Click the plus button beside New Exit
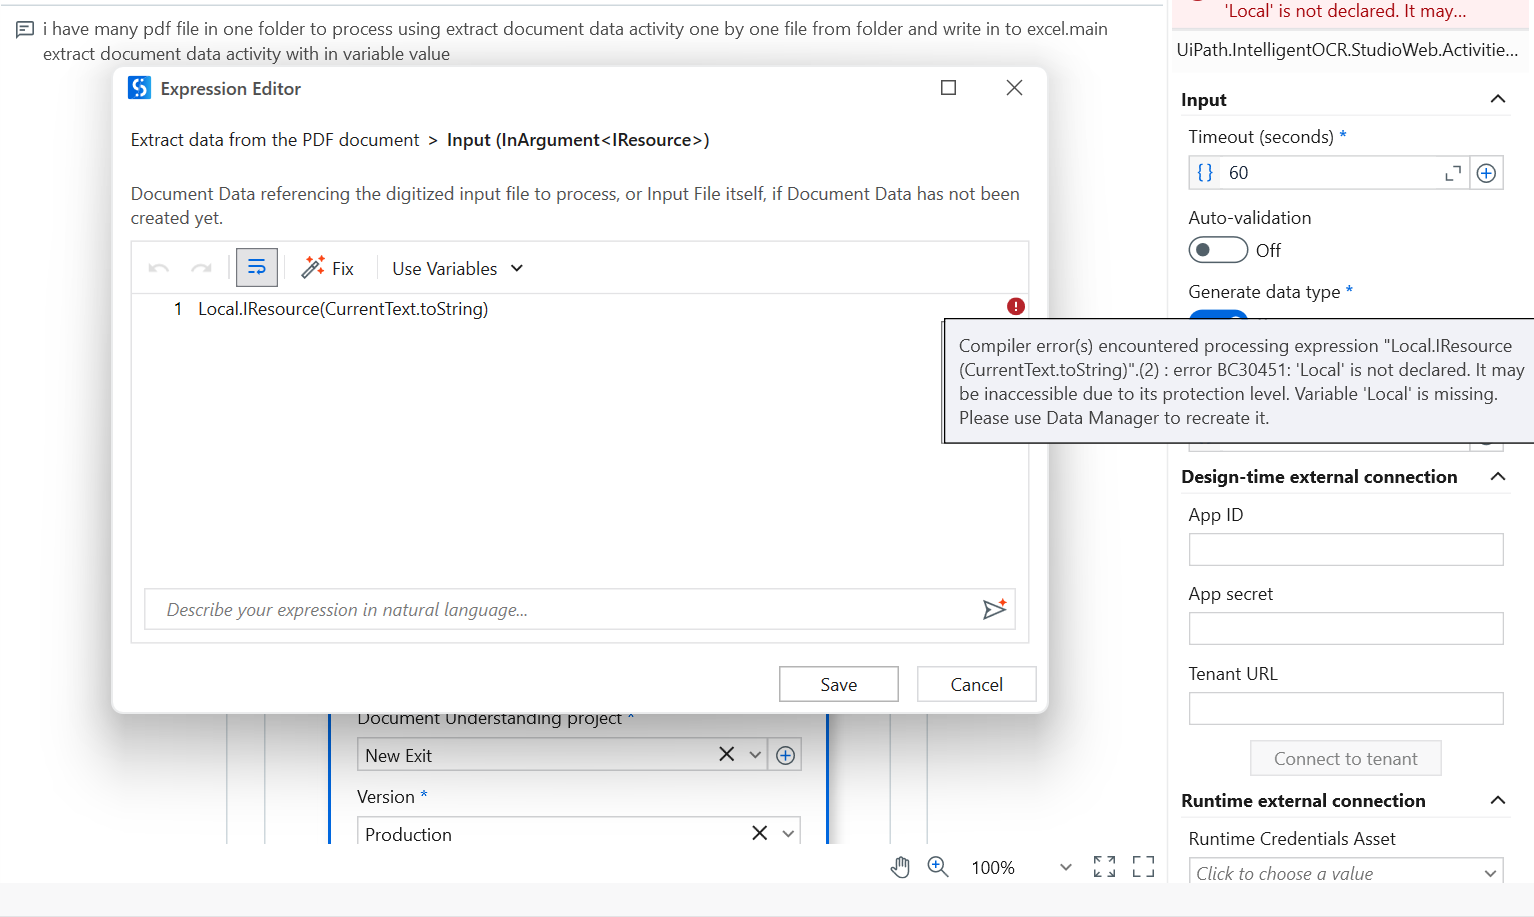1534x917 pixels. click(x=786, y=755)
